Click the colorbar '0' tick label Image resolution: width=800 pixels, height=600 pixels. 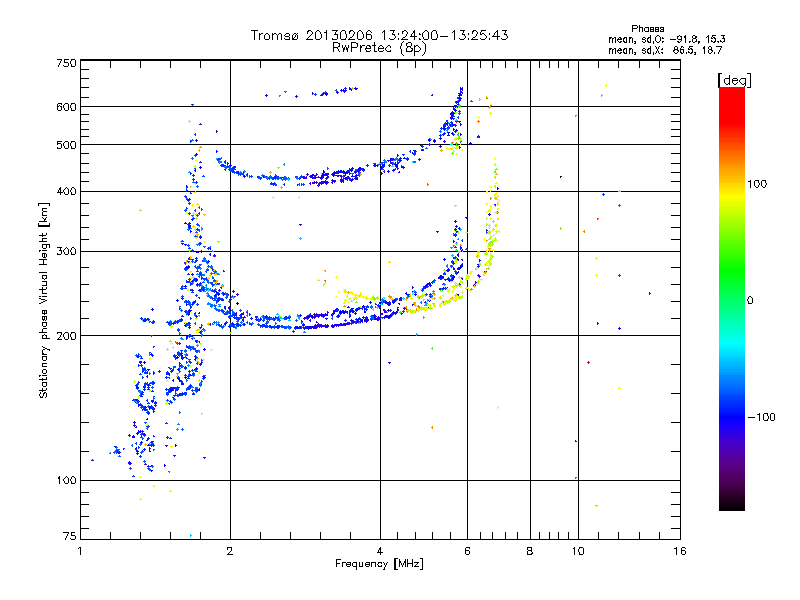pyautogui.click(x=750, y=301)
